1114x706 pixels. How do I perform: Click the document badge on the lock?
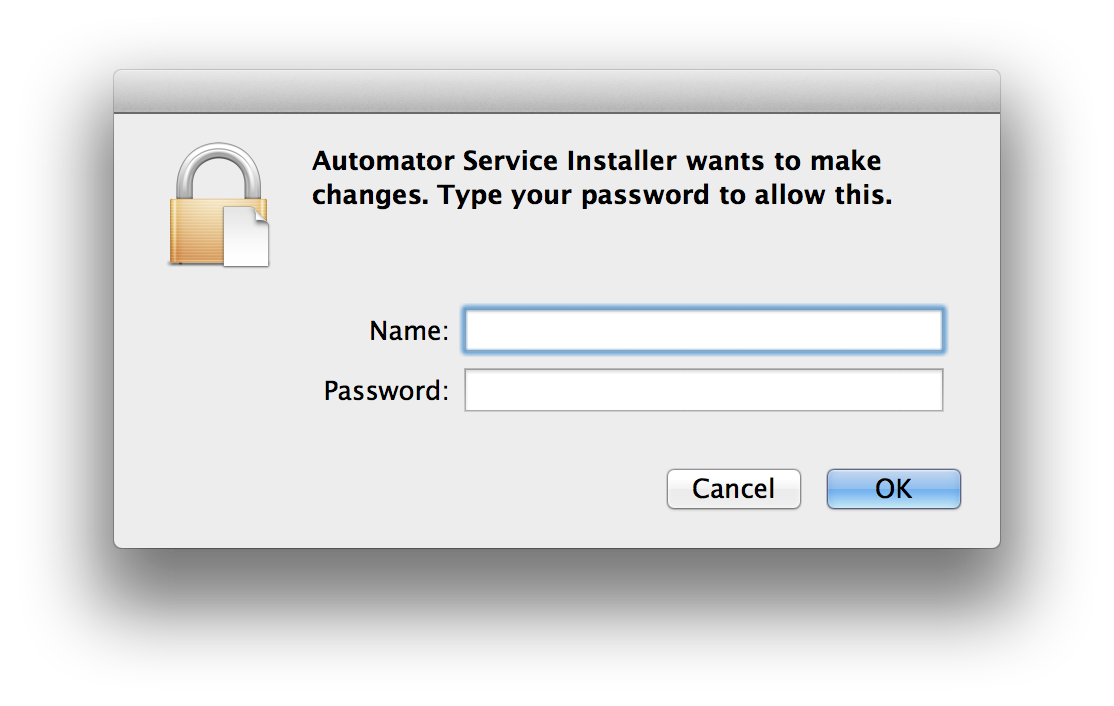(246, 237)
